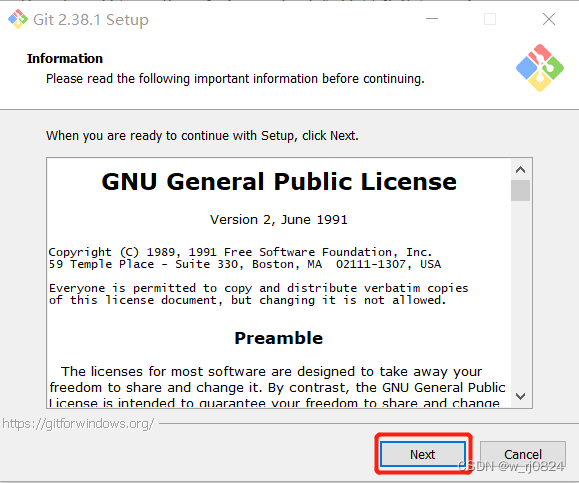Click 'The licenses for most software' line
The width and height of the screenshot is (579, 483).
(272, 371)
